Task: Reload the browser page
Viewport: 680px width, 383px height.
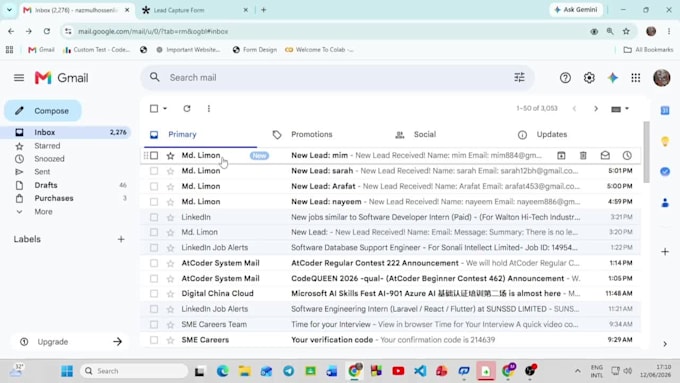Action: tap(46, 31)
